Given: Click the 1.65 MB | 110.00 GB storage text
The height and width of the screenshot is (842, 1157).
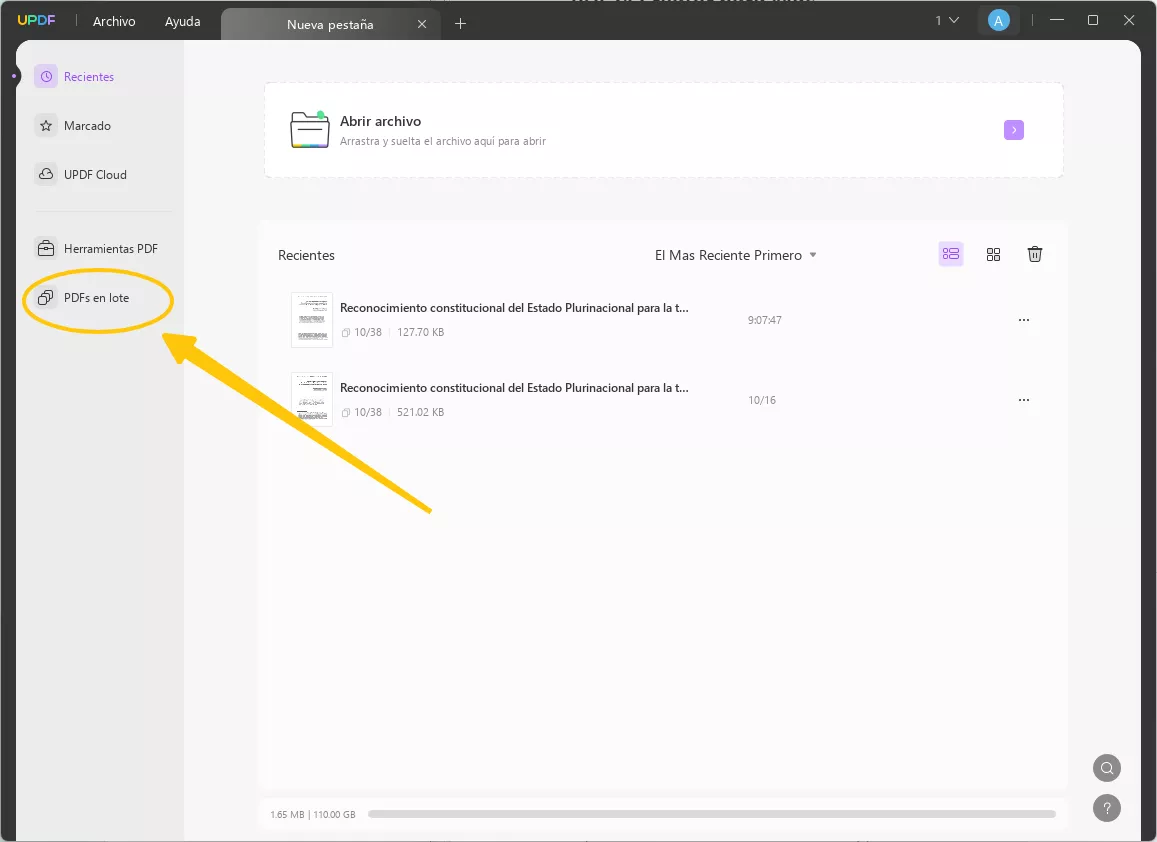Looking at the screenshot, I should point(313,815).
